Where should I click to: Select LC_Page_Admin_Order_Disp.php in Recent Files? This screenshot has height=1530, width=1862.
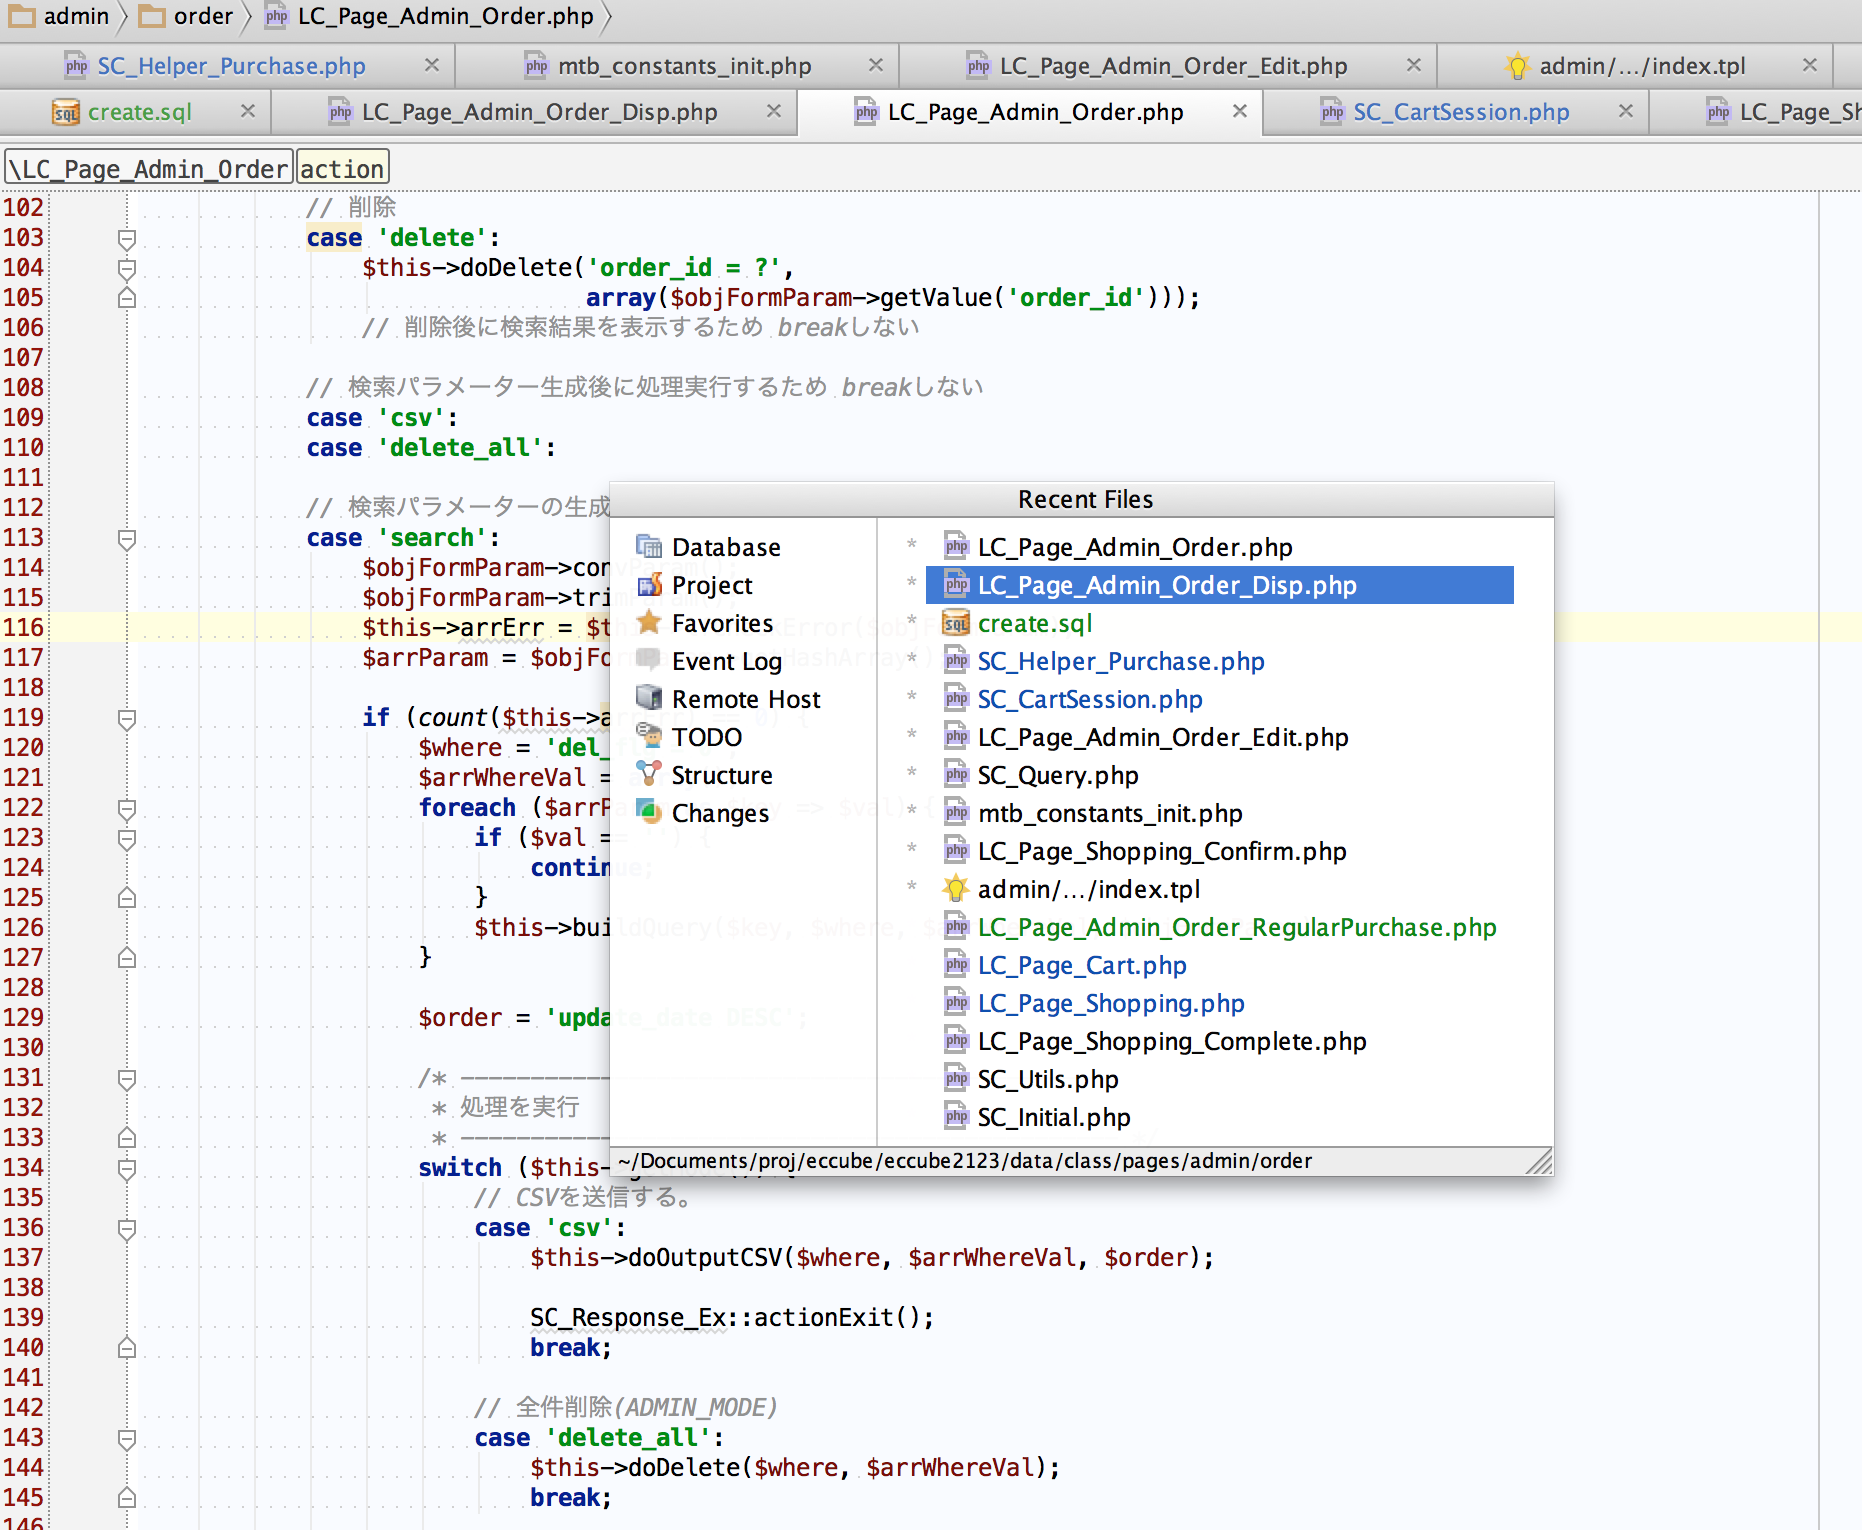click(1166, 585)
